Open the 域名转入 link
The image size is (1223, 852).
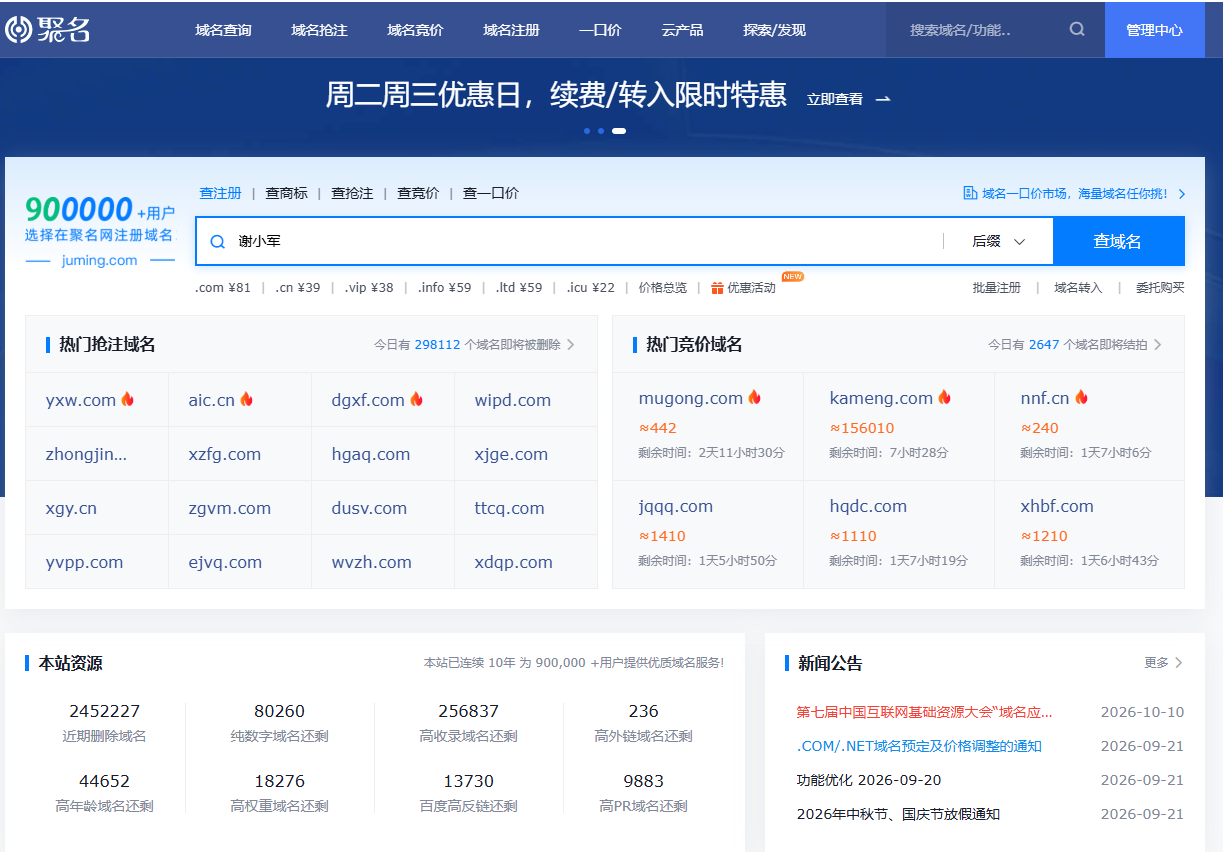1078,287
